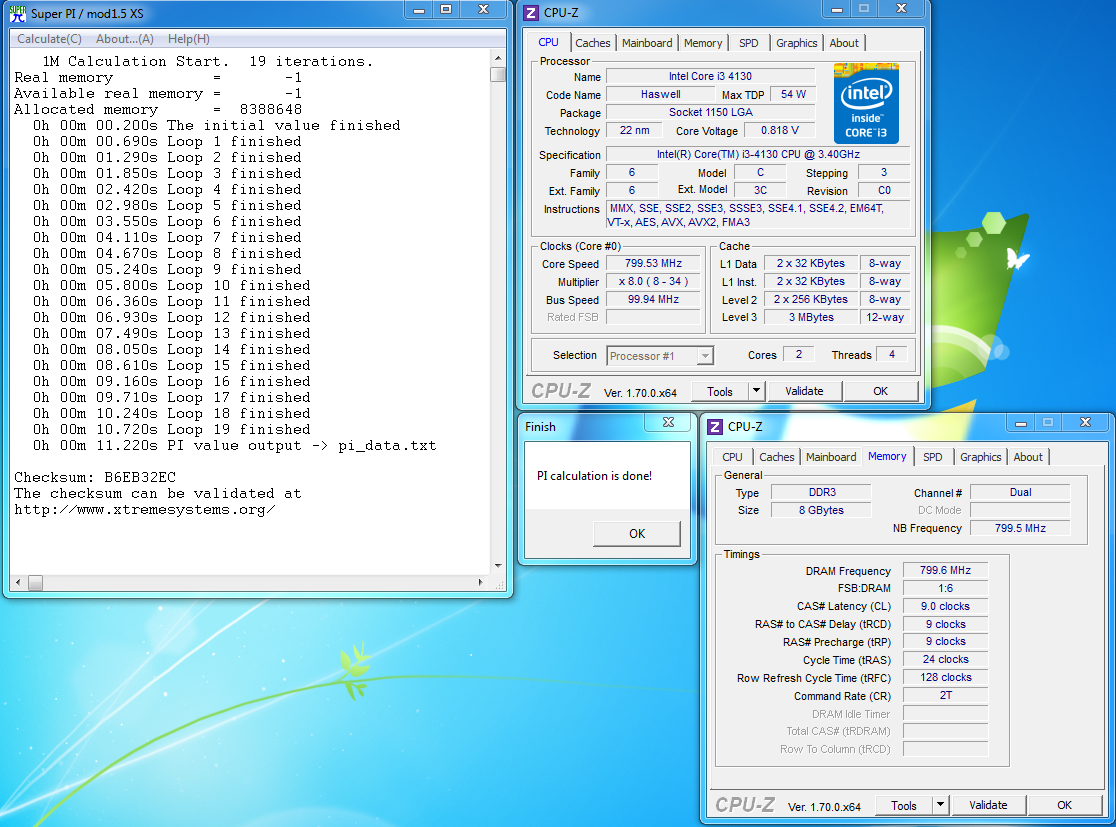Click the Package value Socket 1150 LGA
The height and width of the screenshot is (827, 1116).
click(x=710, y=112)
